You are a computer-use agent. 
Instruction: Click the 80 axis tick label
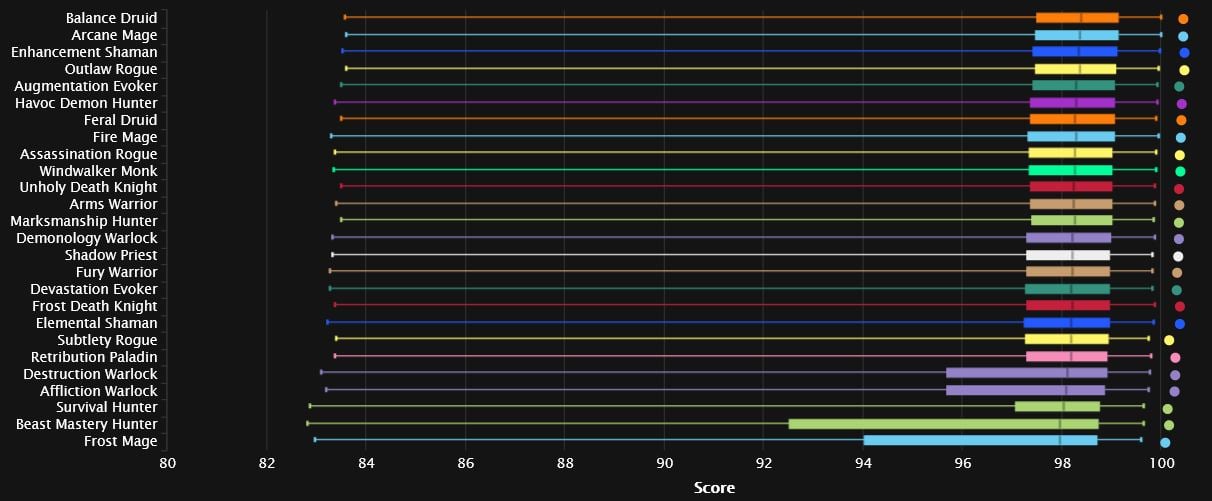[x=167, y=464]
